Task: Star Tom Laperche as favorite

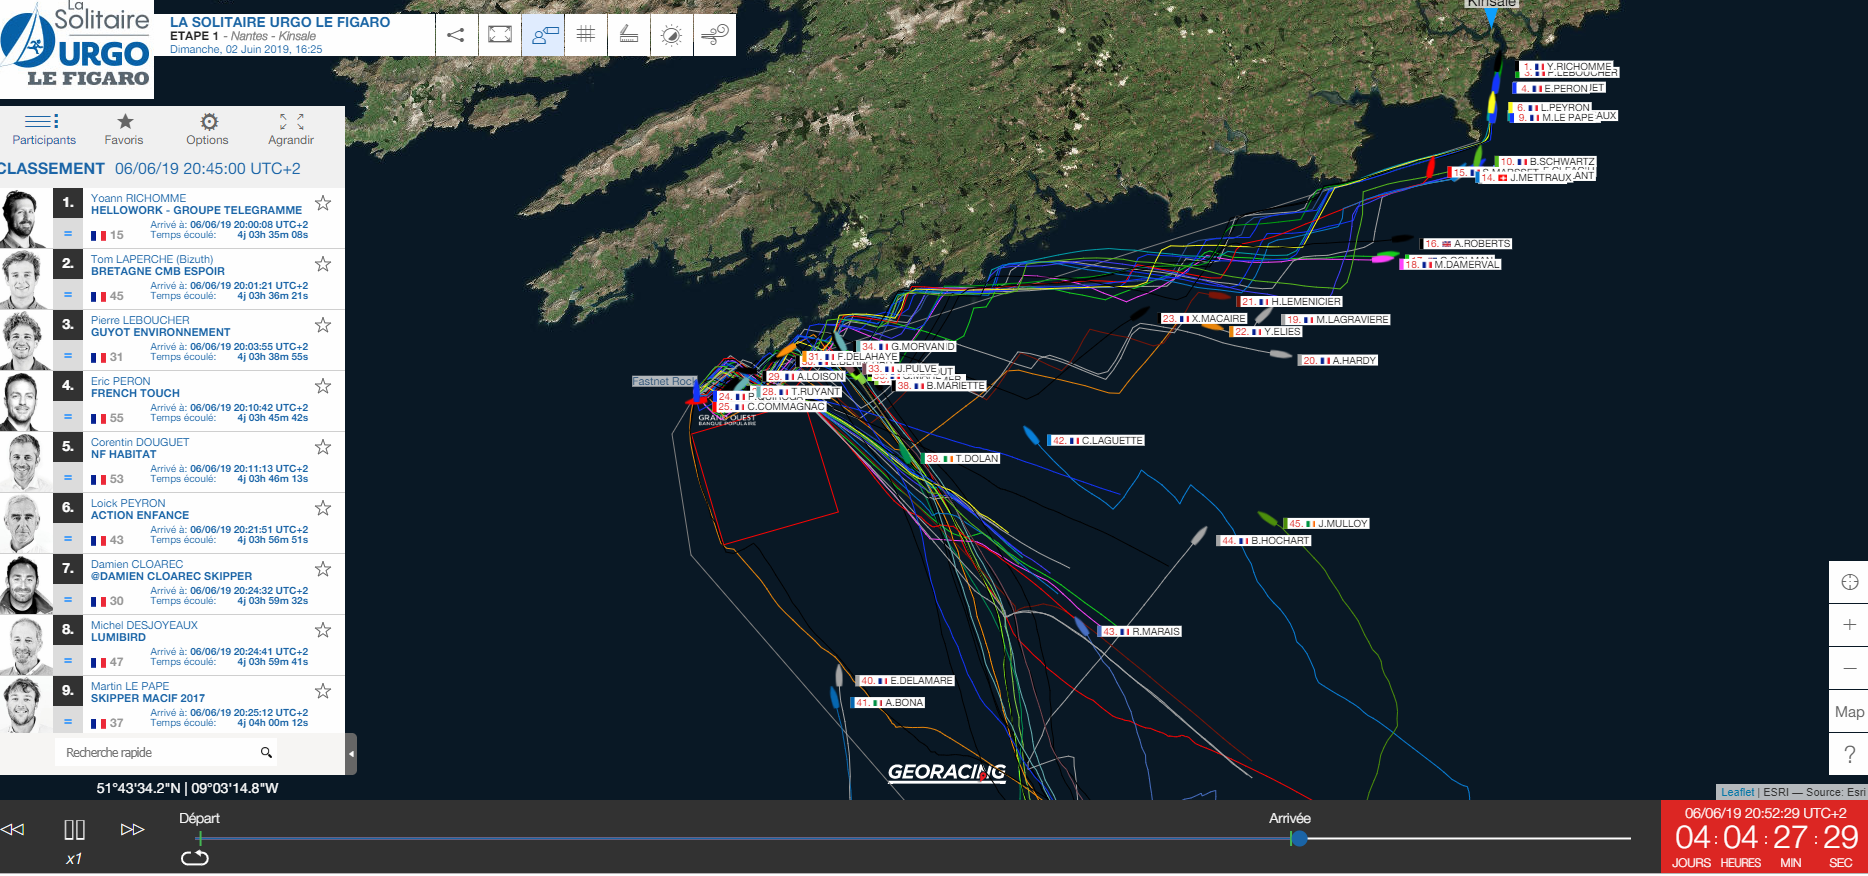Action: (x=323, y=264)
